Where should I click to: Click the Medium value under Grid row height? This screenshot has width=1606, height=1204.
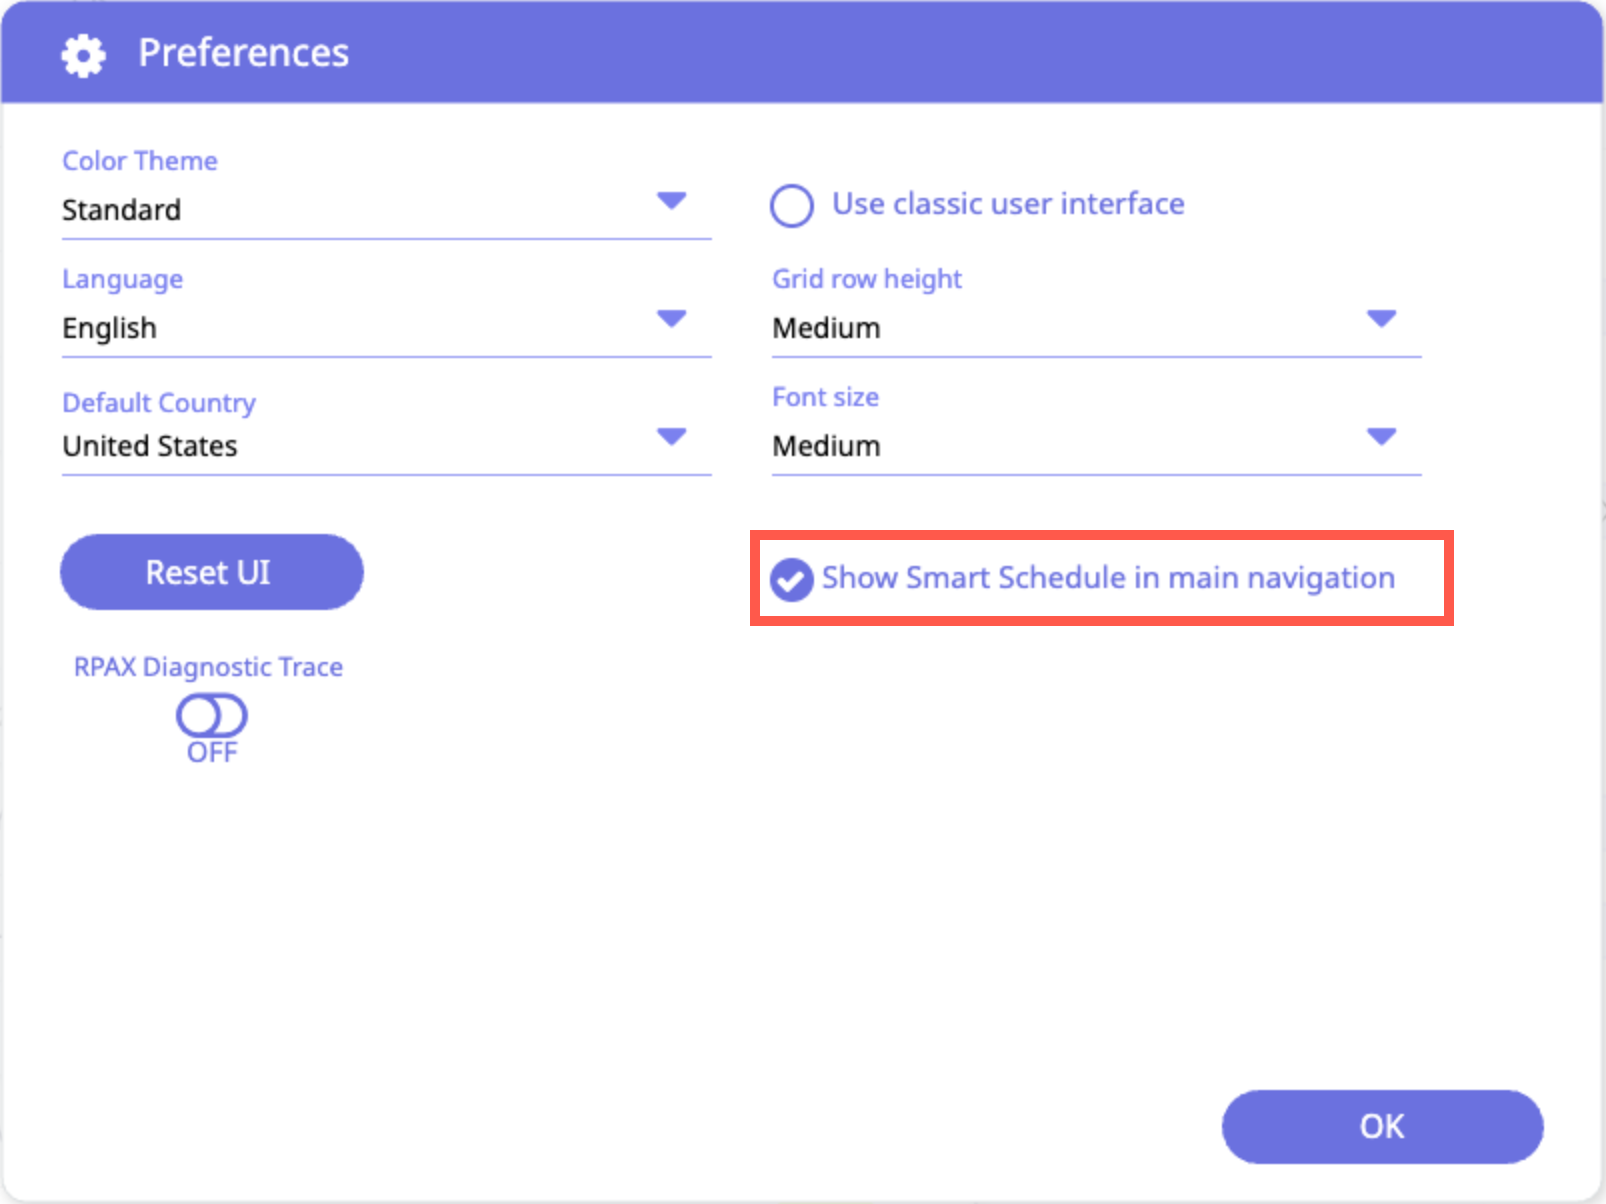[x=826, y=328]
